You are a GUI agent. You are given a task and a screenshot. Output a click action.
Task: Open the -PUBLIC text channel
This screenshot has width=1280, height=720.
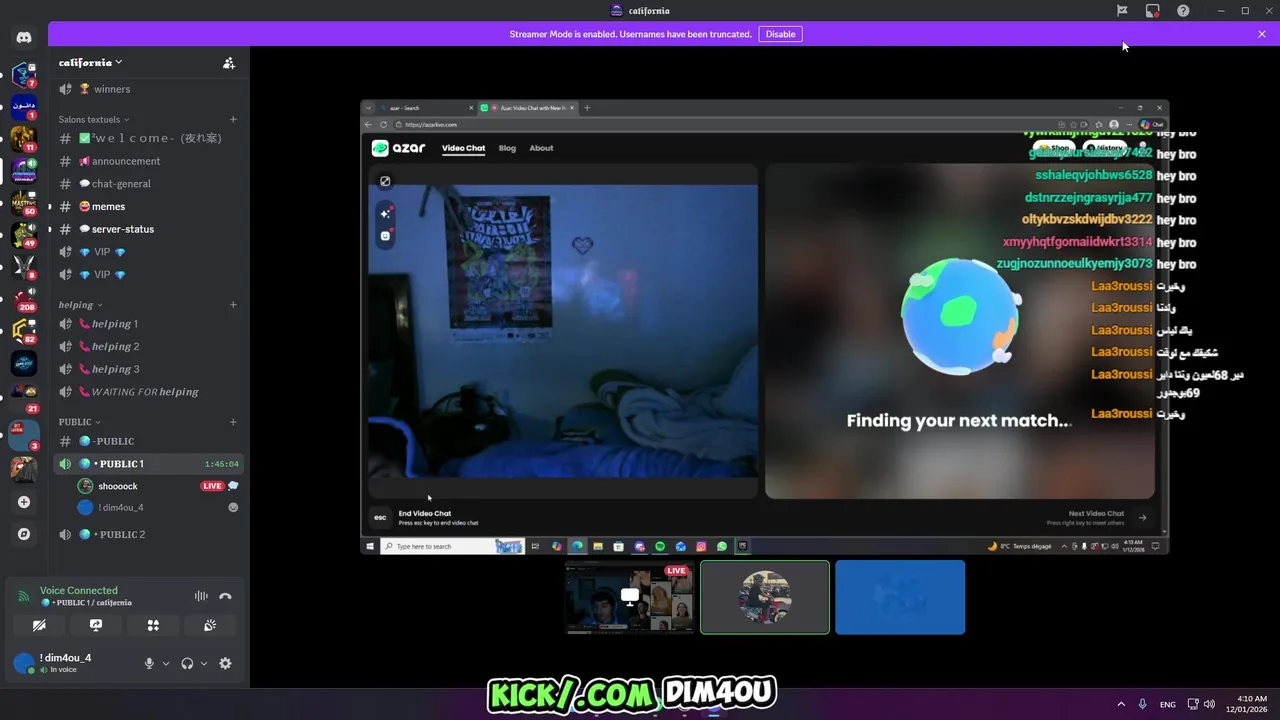click(x=148, y=441)
